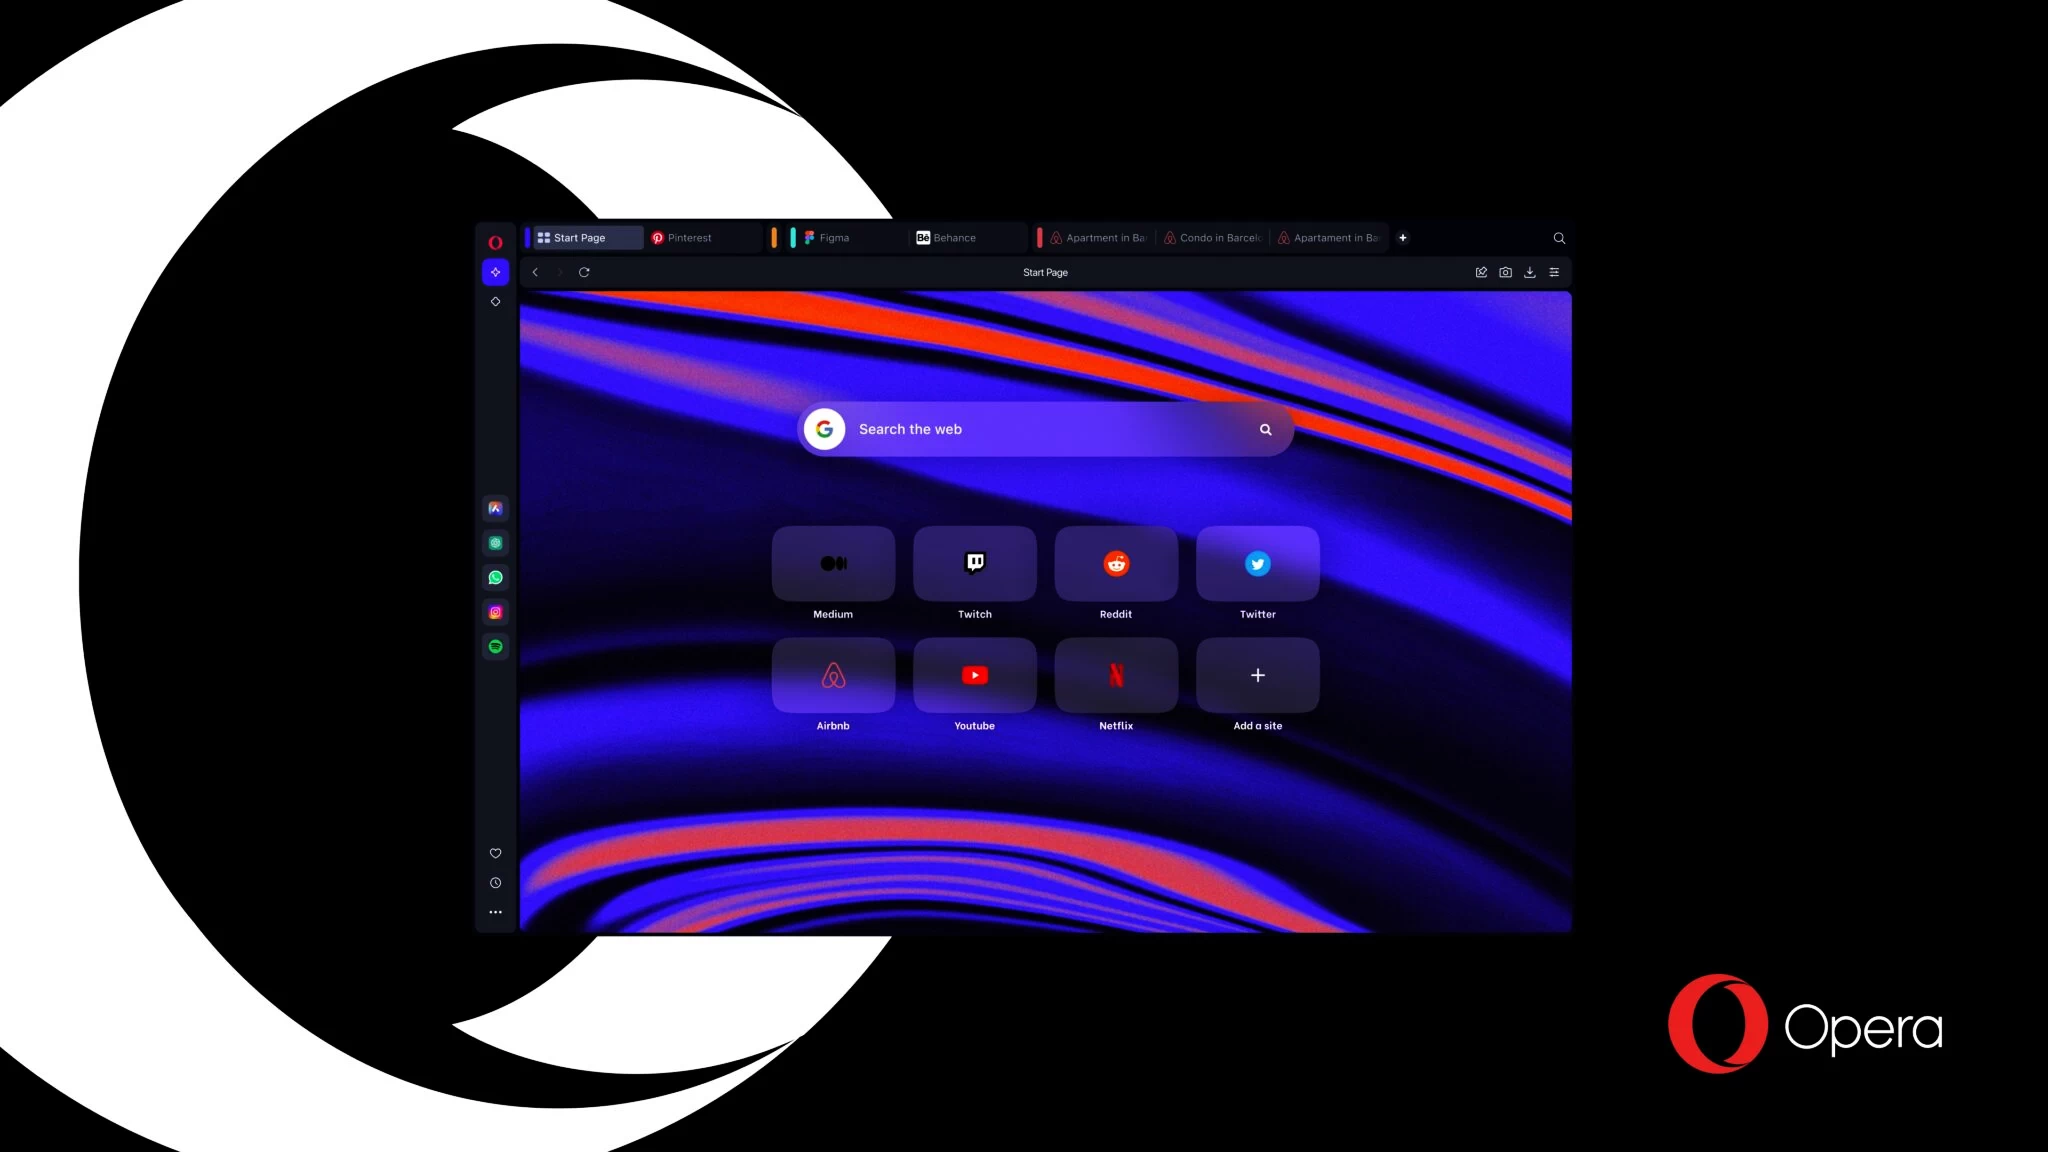Open the search tabs magnifier icon
The image size is (2048, 1152).
pos(1559,238)
